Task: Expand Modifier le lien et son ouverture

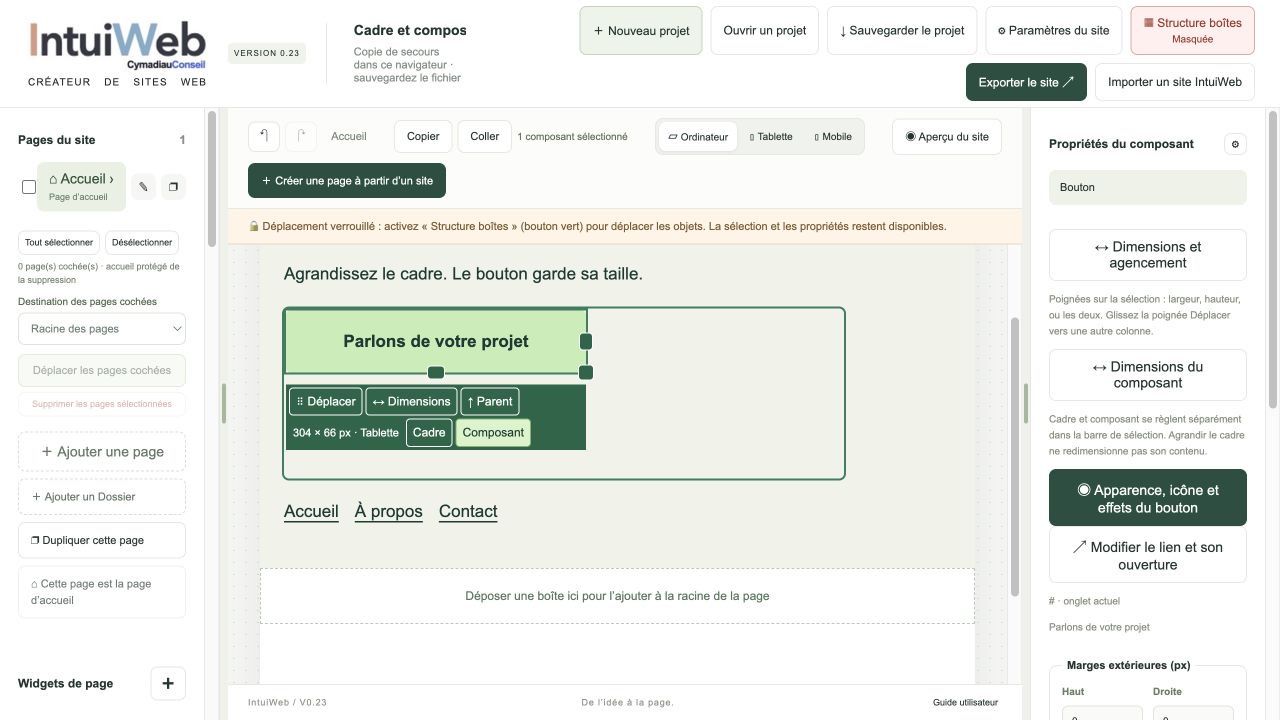Action: point(1148,556)
